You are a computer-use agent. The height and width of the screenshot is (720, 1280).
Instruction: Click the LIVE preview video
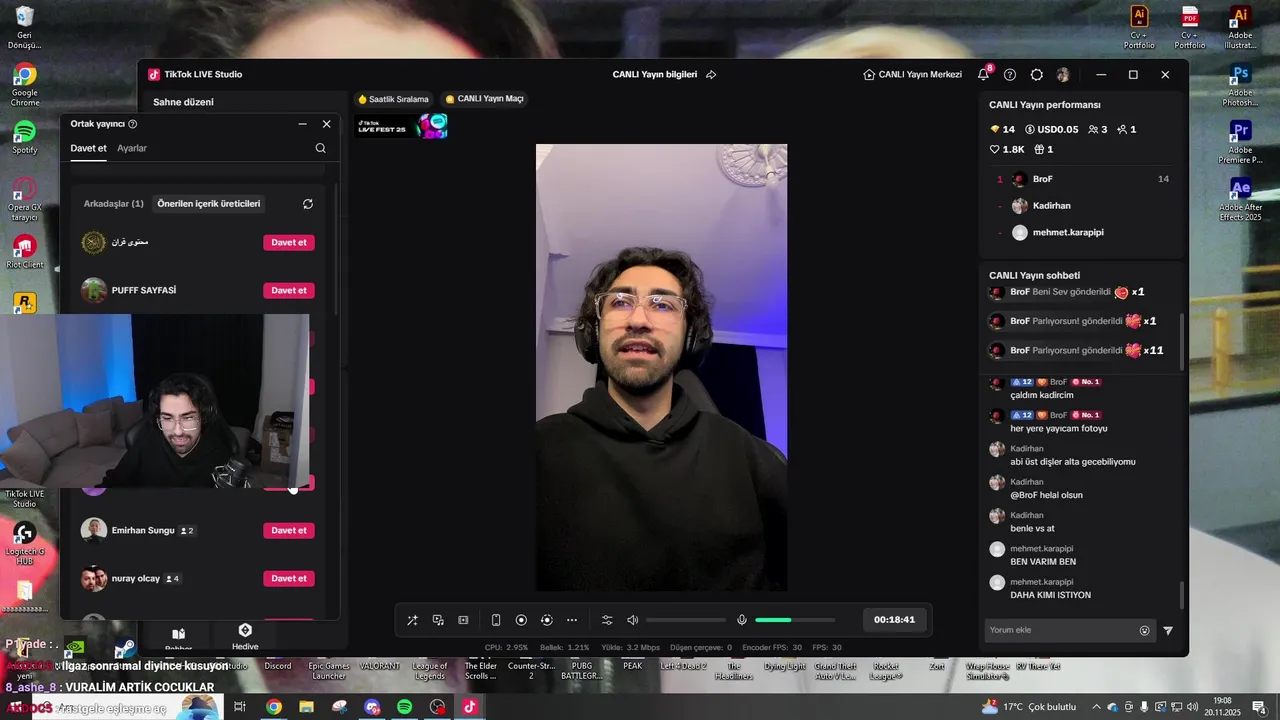pyautogui.click(x=661, y=367)
